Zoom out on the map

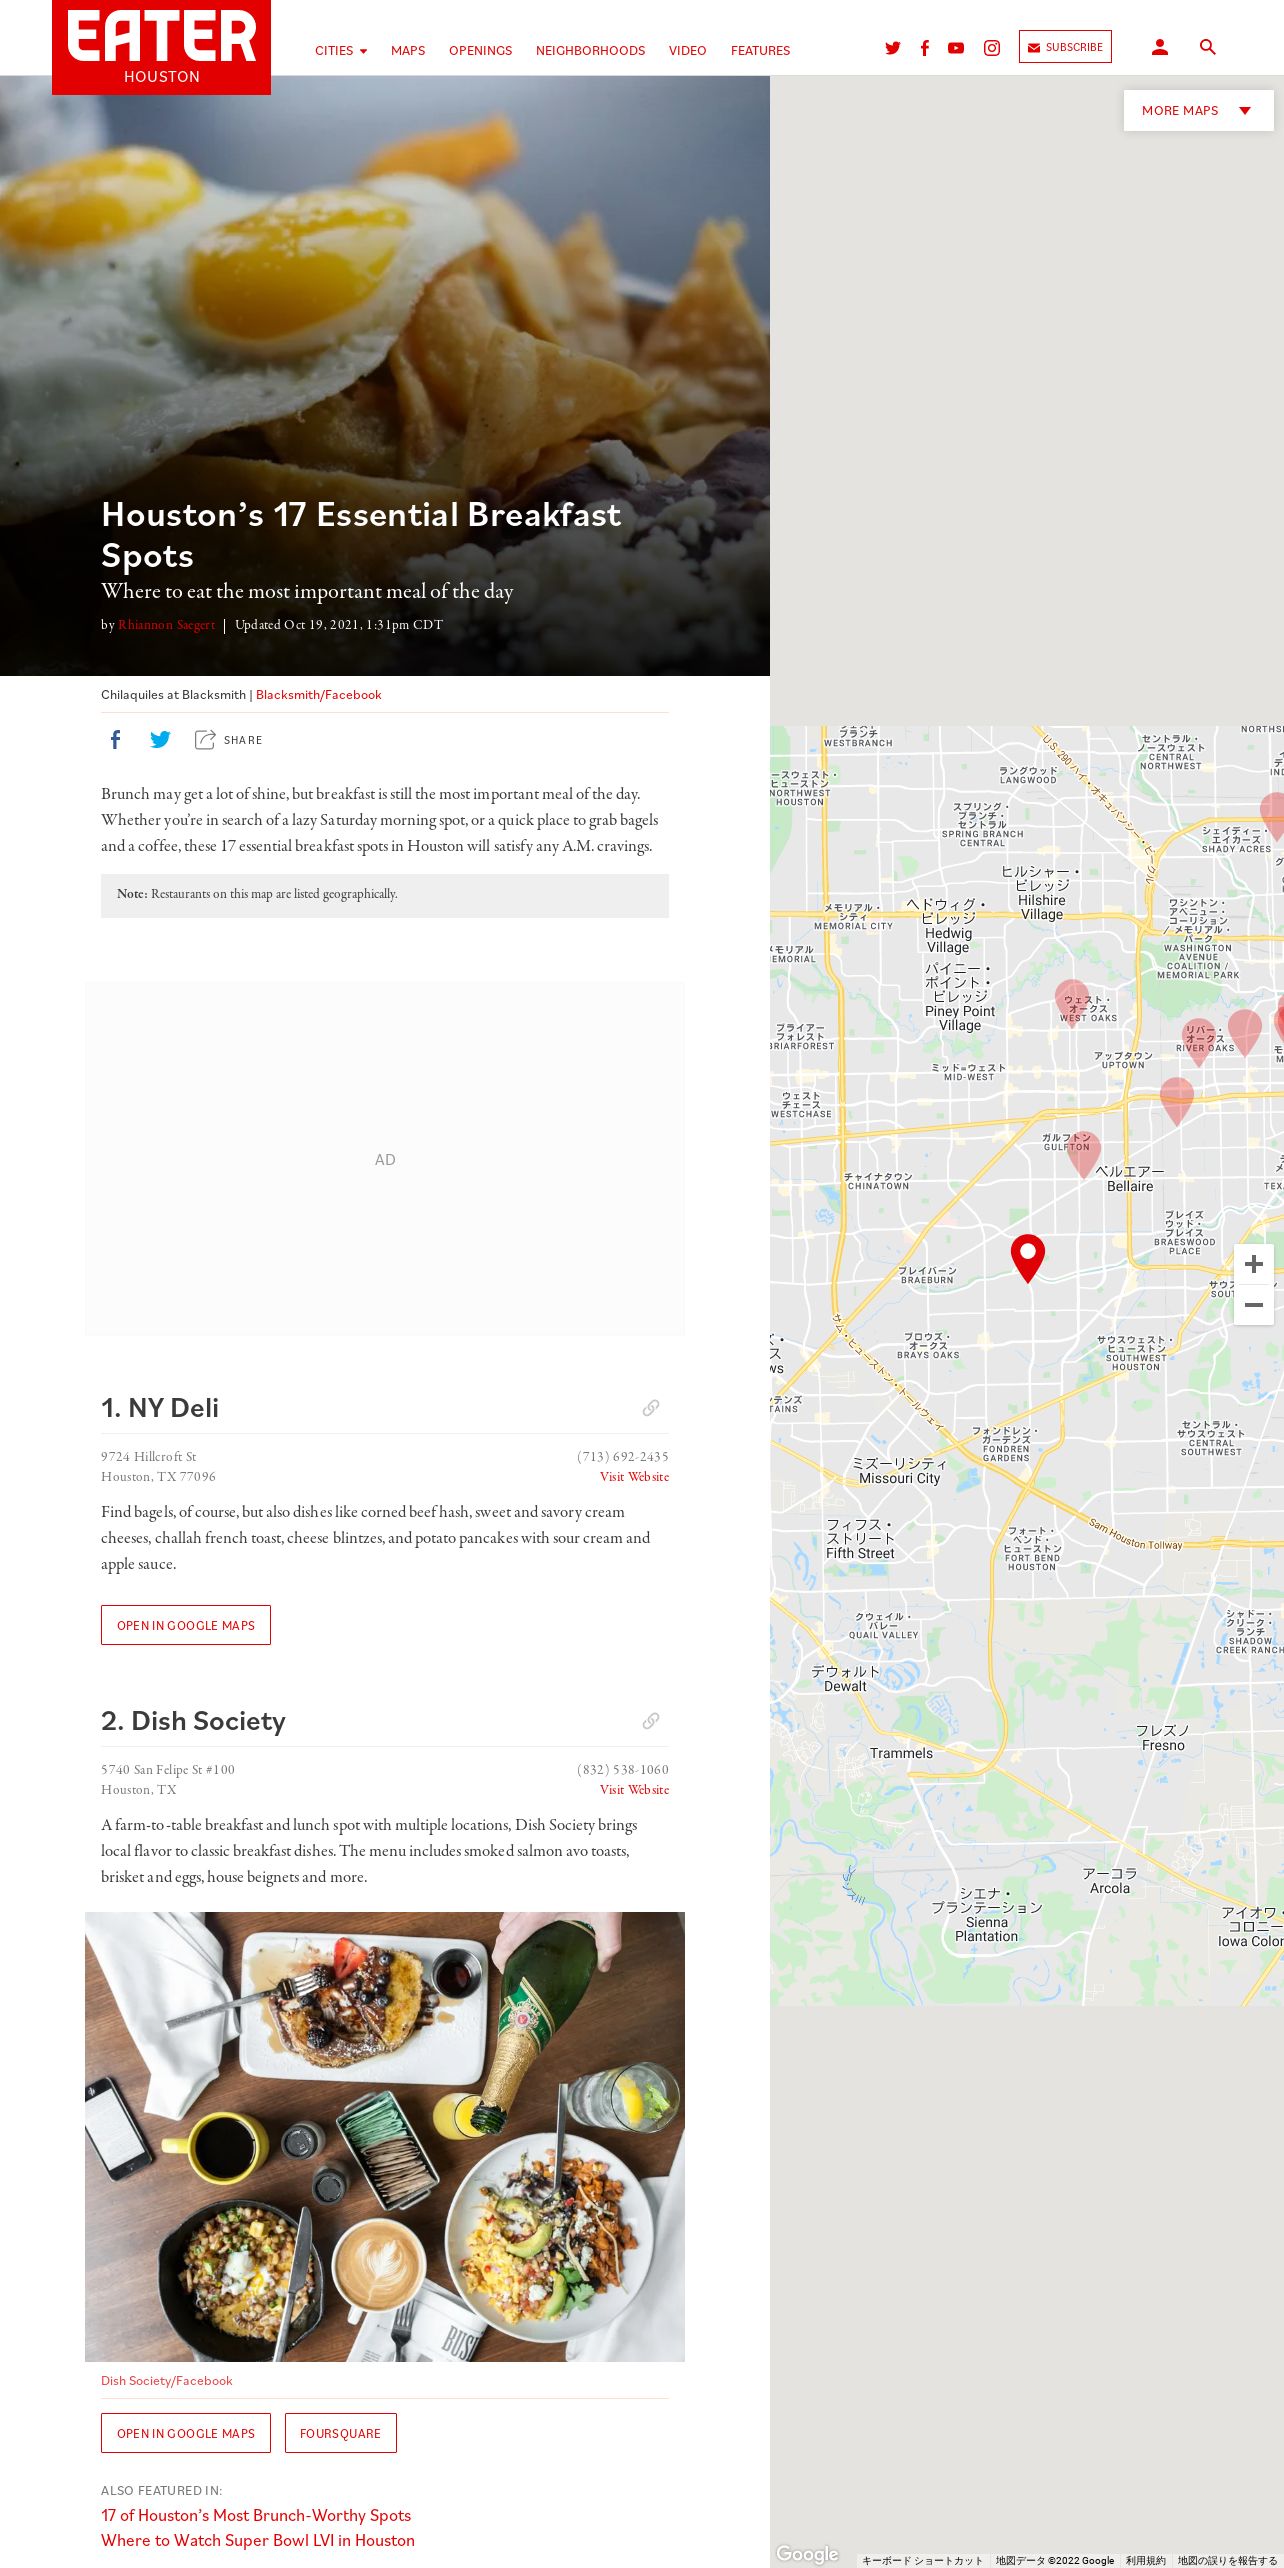(x=1254, y=1305)
